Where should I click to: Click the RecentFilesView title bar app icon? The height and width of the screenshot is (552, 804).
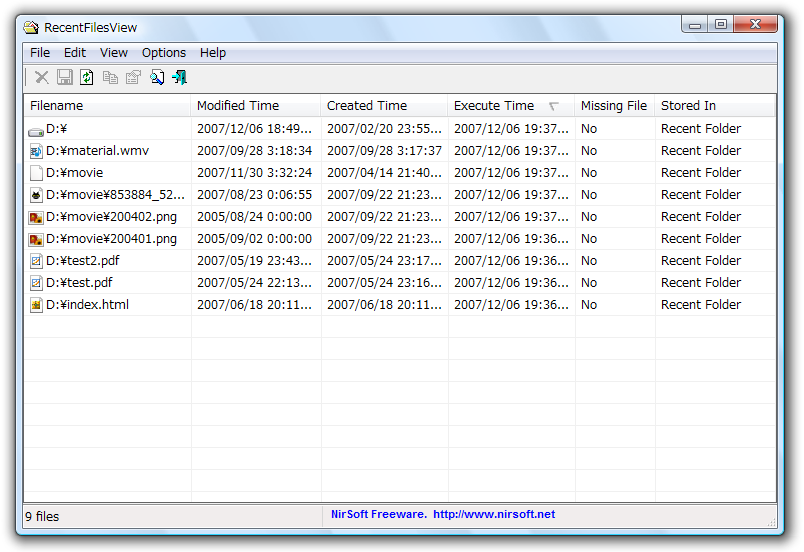(31, 27)
